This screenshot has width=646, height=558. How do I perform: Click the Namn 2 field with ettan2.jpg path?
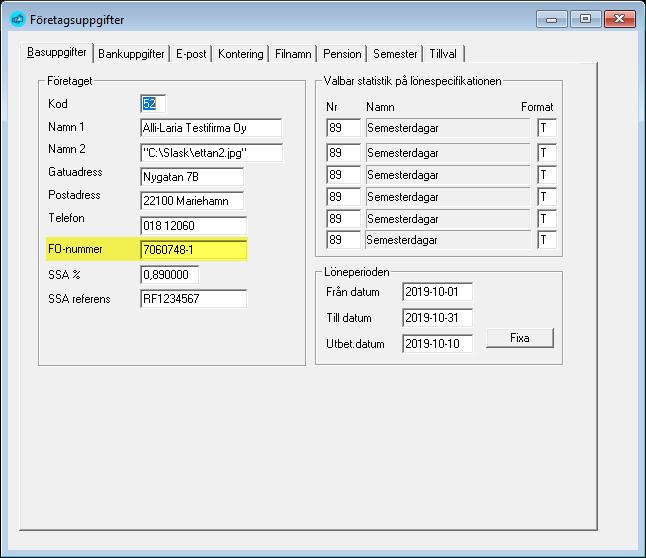click(x=212, y=153)
